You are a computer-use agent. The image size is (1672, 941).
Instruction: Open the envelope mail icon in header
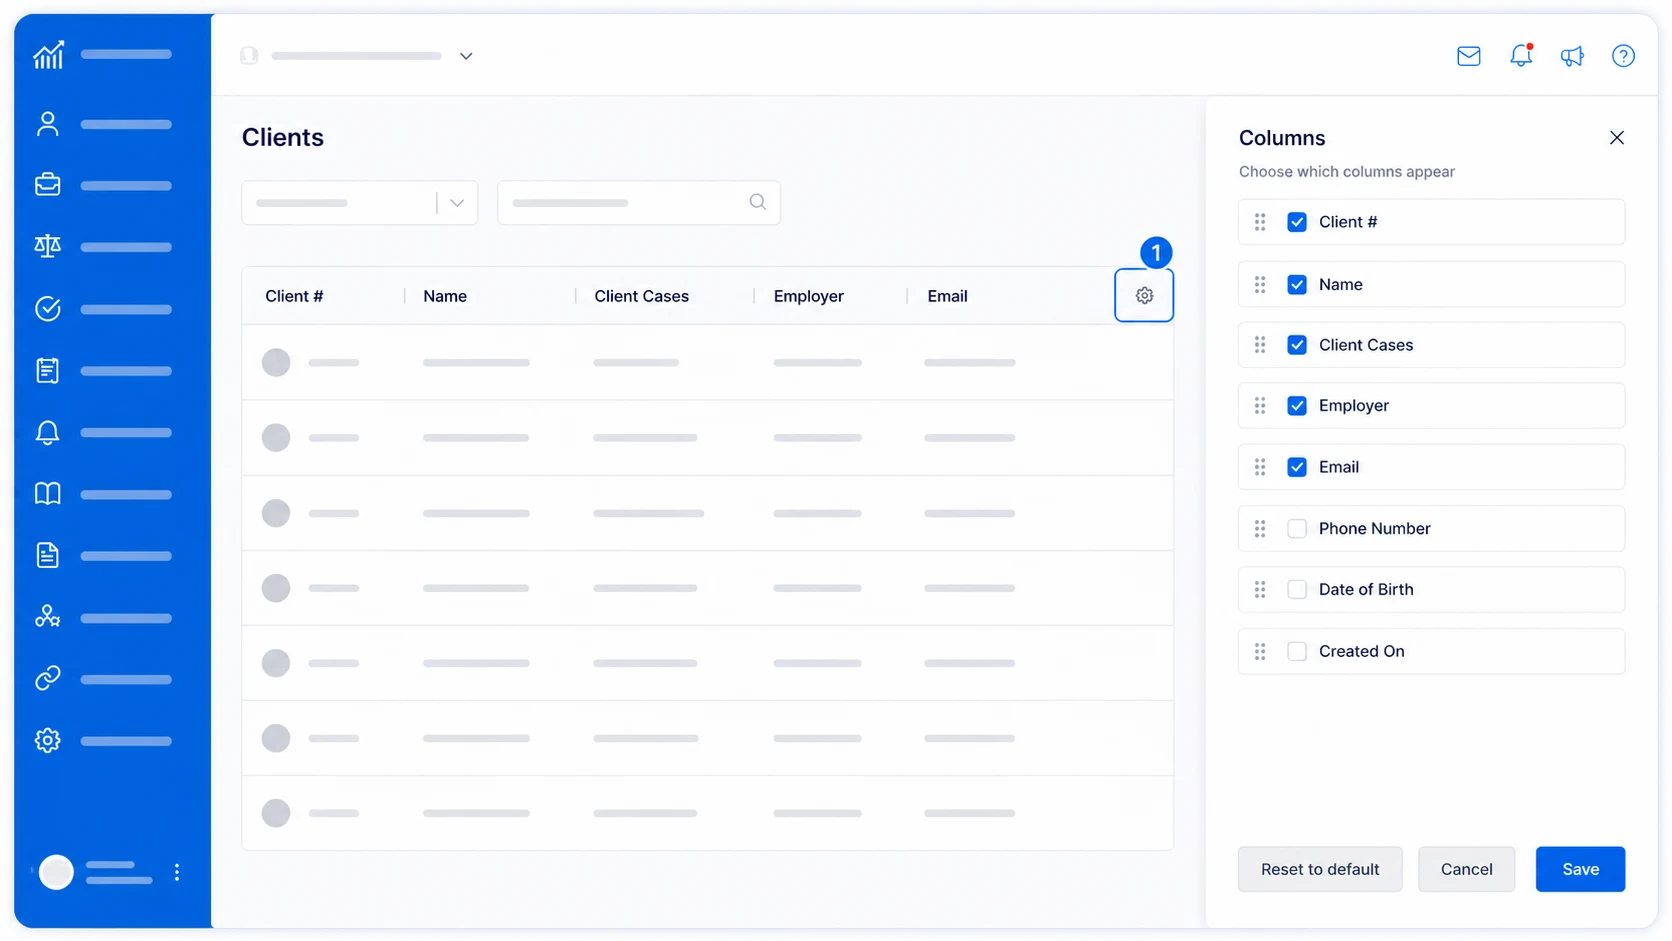click(x=1469, y=56)
